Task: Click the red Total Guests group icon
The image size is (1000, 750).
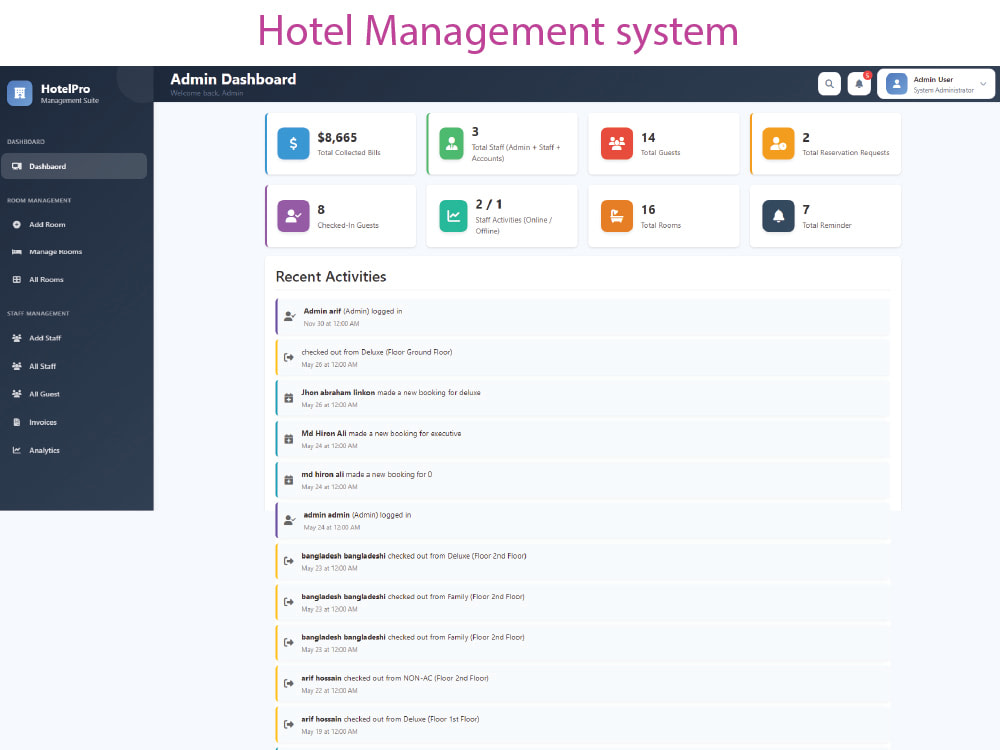Action: [x=617, y=143]
